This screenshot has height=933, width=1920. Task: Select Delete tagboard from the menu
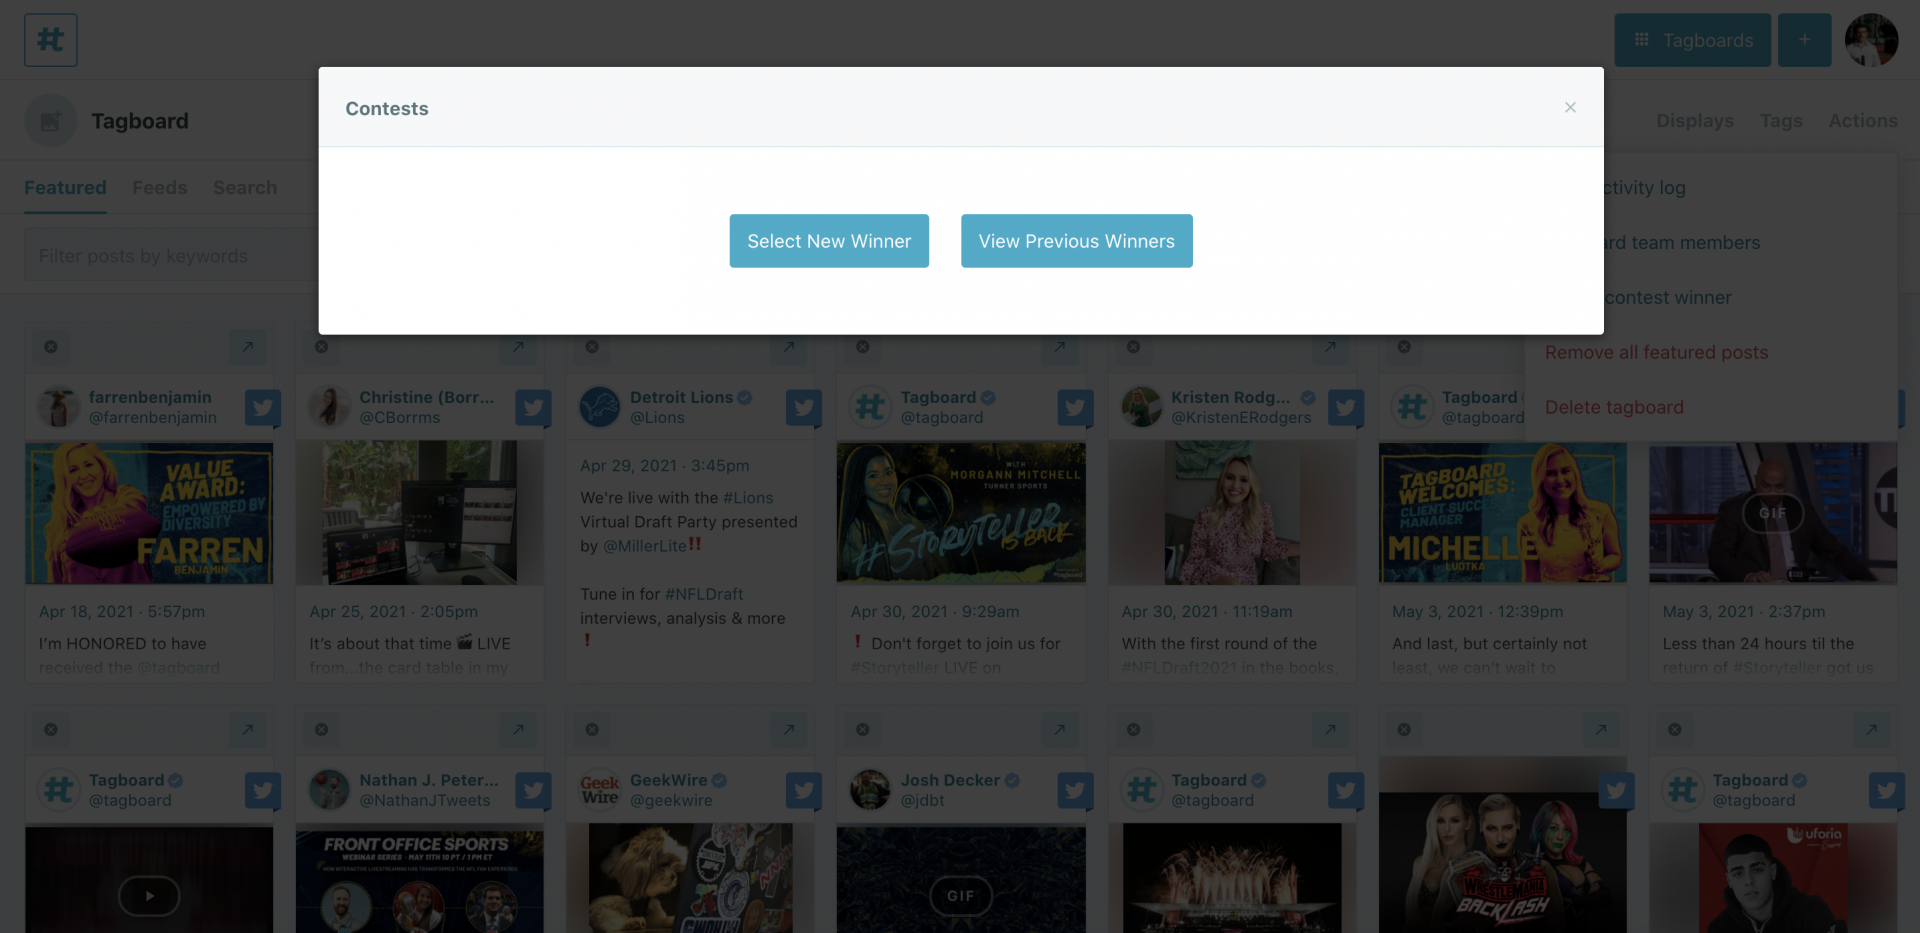[1614, 407]
